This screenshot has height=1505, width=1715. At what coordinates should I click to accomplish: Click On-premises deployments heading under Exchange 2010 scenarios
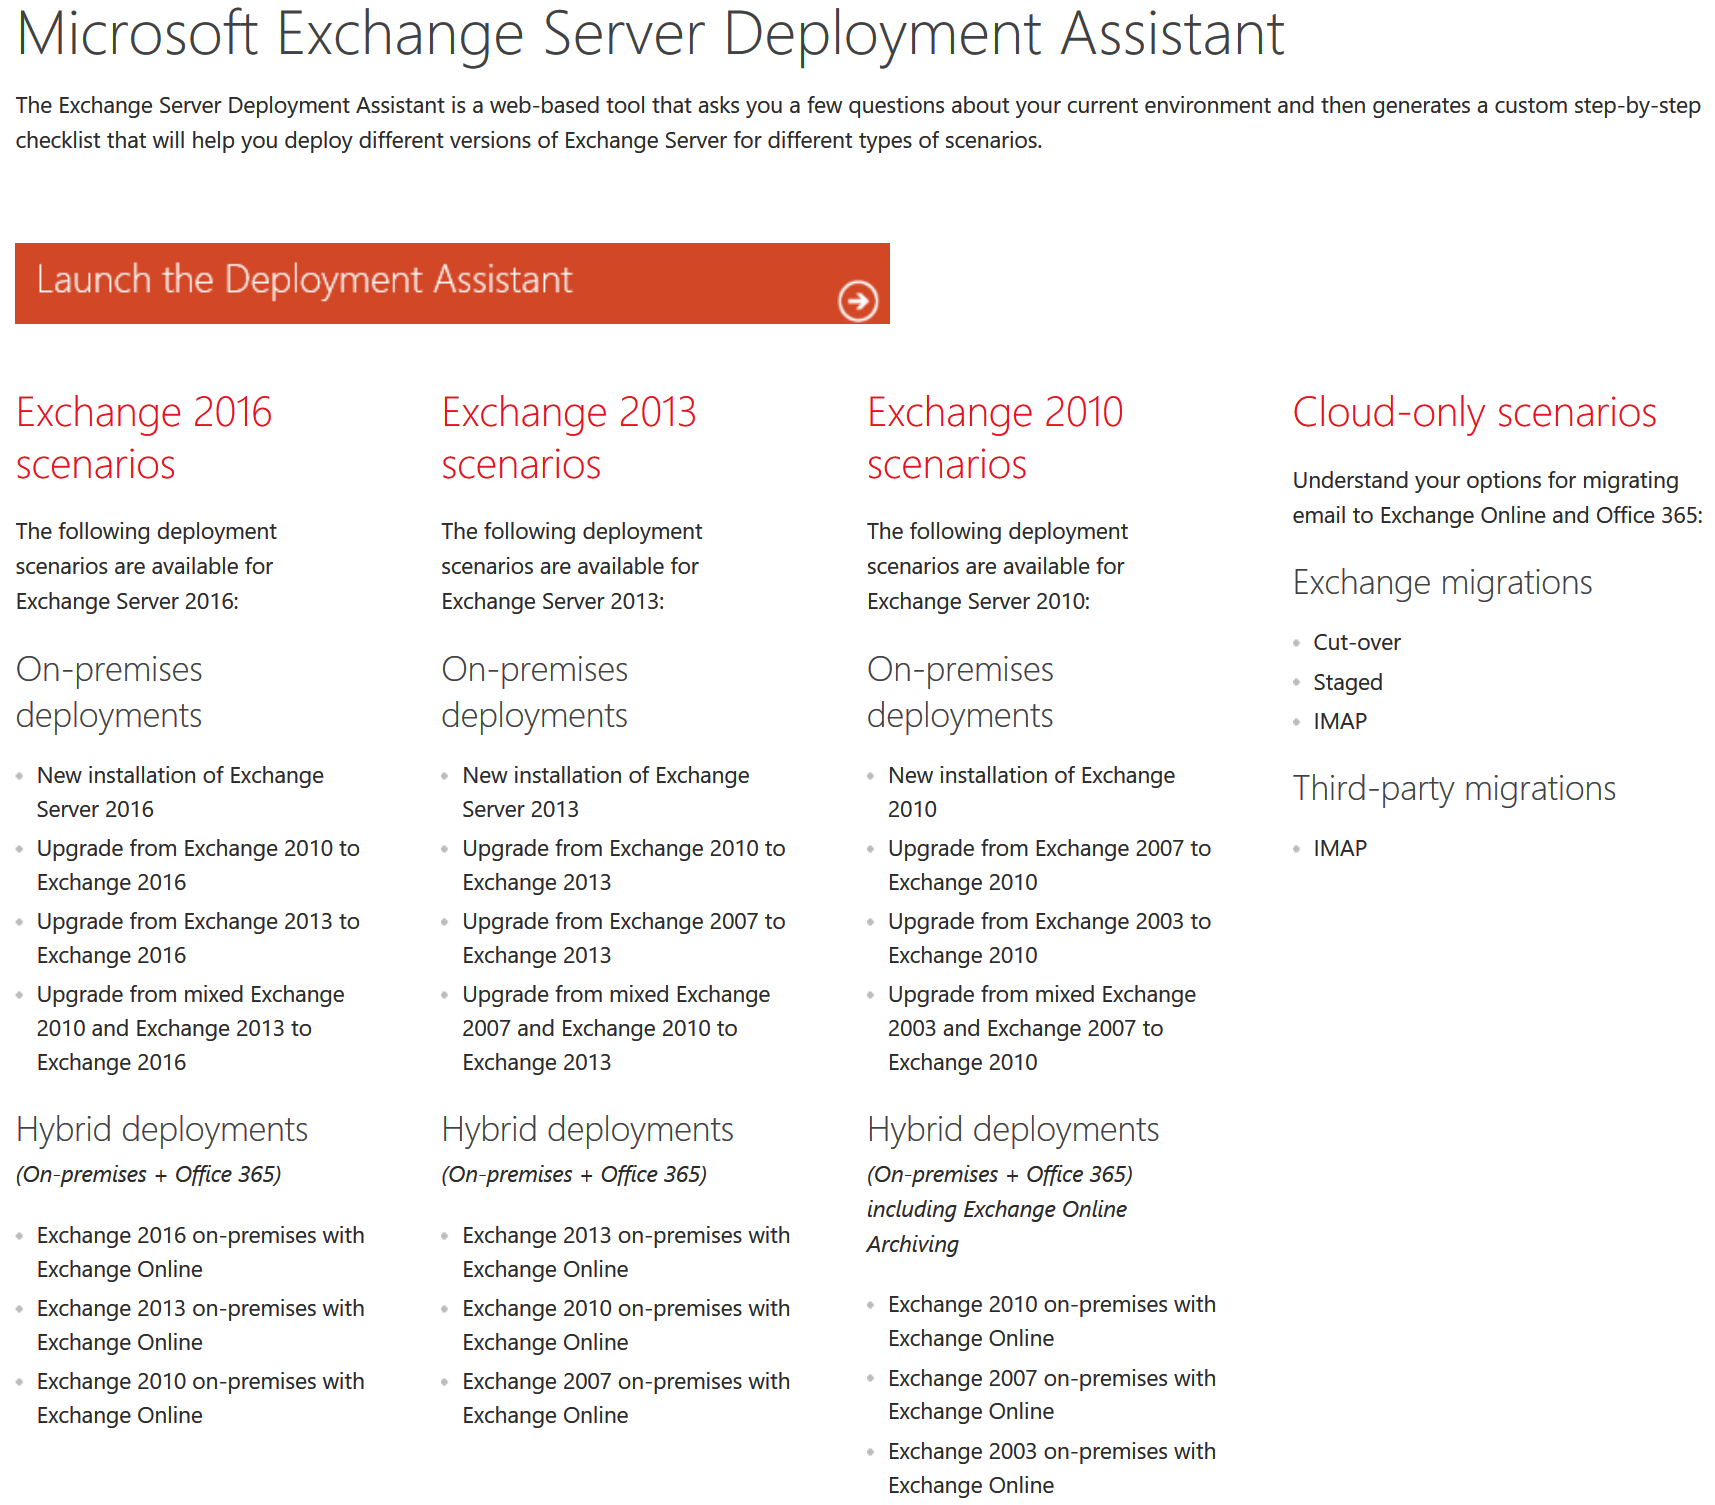tap(960, 692)
